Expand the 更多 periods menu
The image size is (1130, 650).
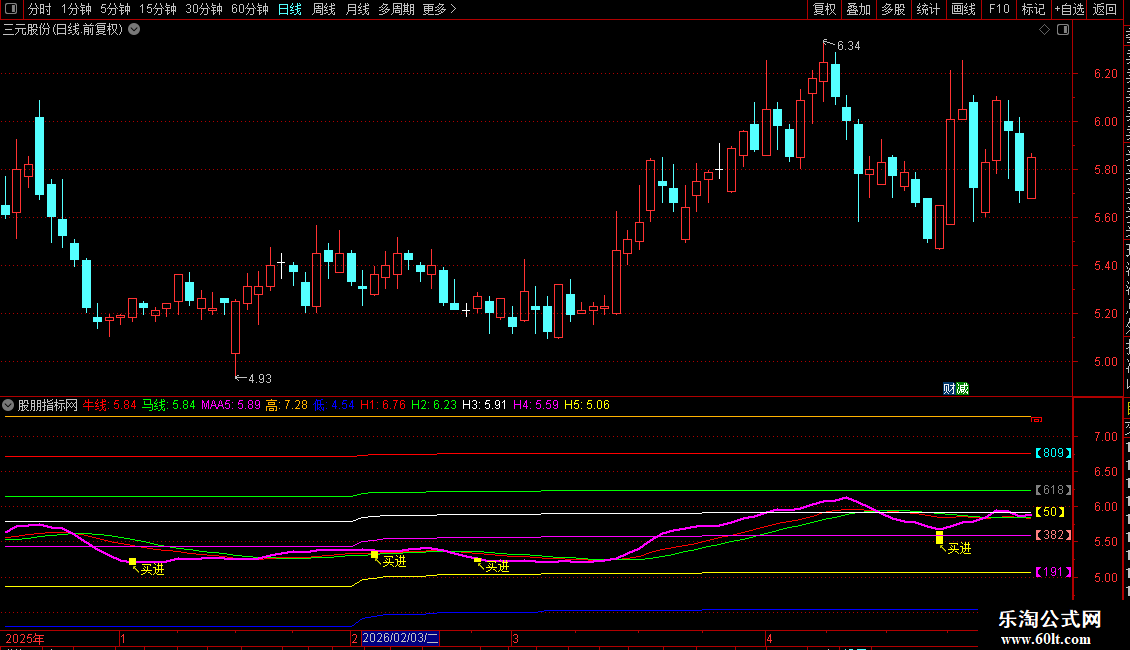click(x=439, y=9)
